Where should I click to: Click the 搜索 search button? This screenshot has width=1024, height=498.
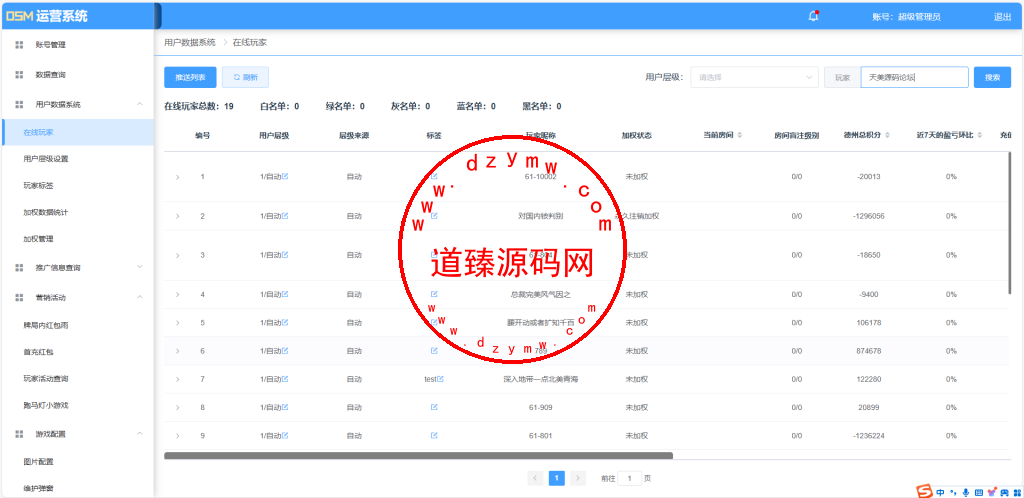pos(992,77)
